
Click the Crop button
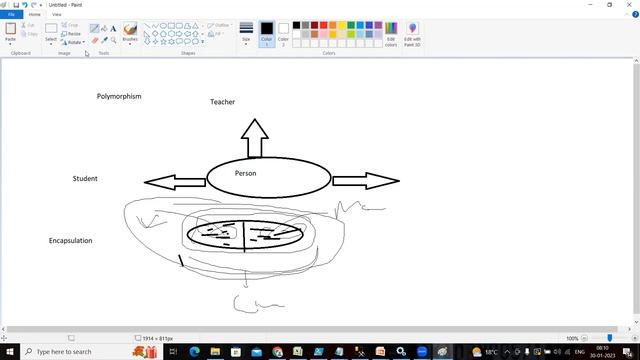coord(70,25)
